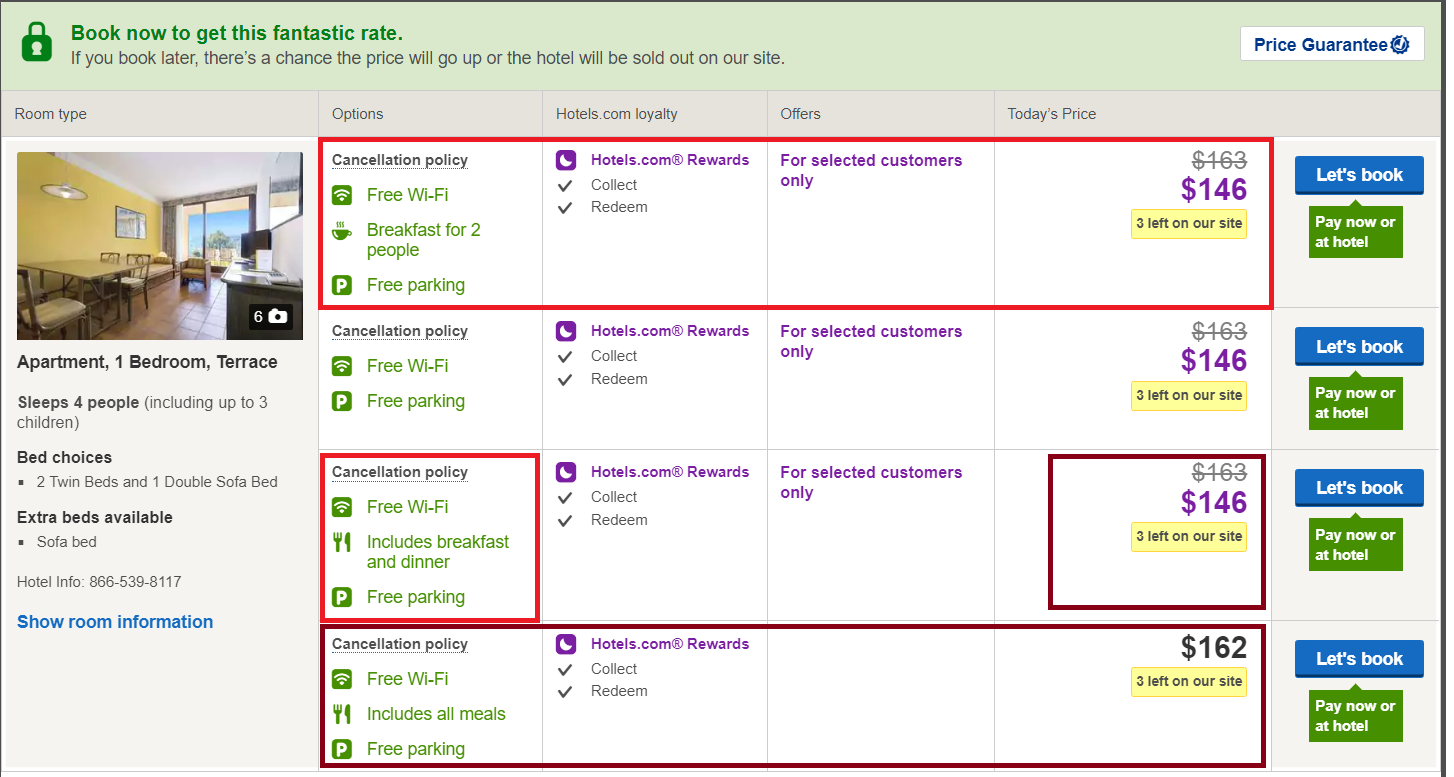Click Show room information link
Viewport: 1454px width, 777px height.
coord(115,622)
